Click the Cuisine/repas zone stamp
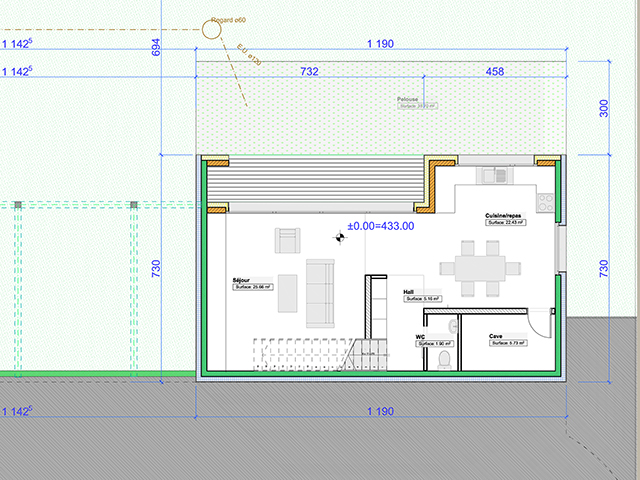640x480 pixels. click(x=506, y=219)
